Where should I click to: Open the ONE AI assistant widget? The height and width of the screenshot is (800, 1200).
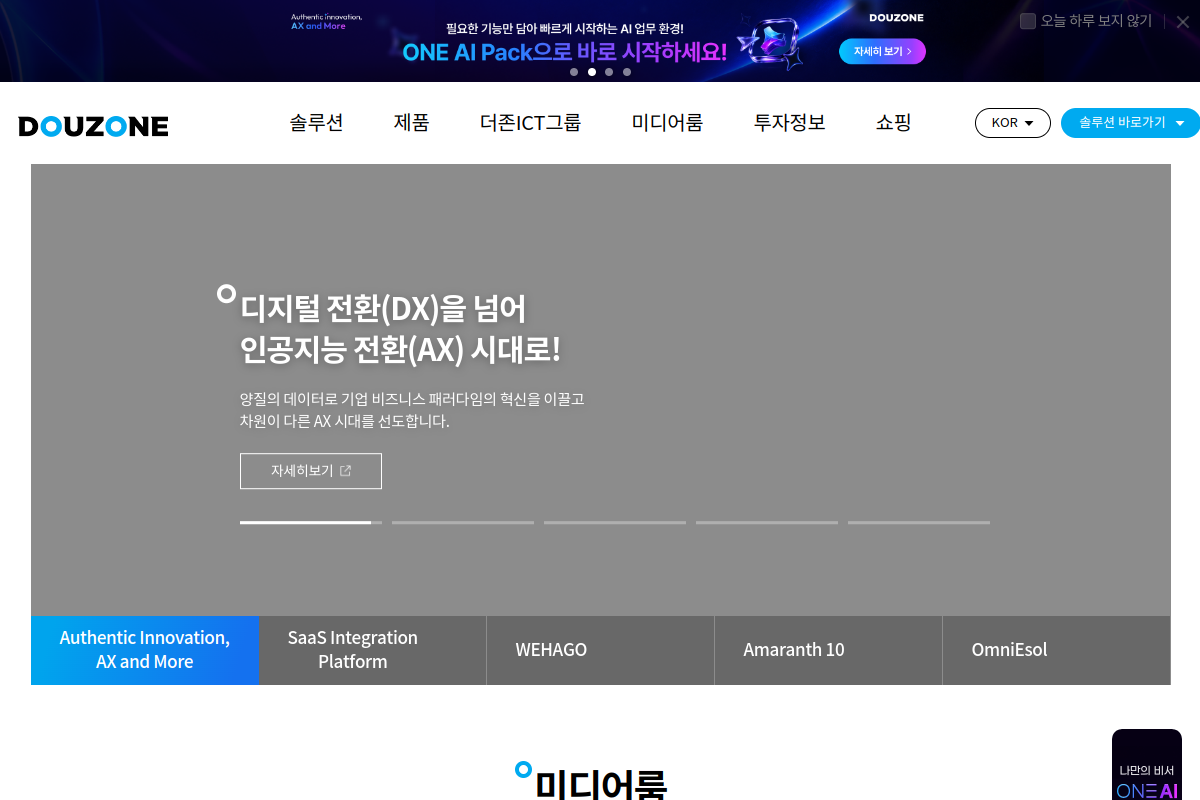click(1147, 766)
